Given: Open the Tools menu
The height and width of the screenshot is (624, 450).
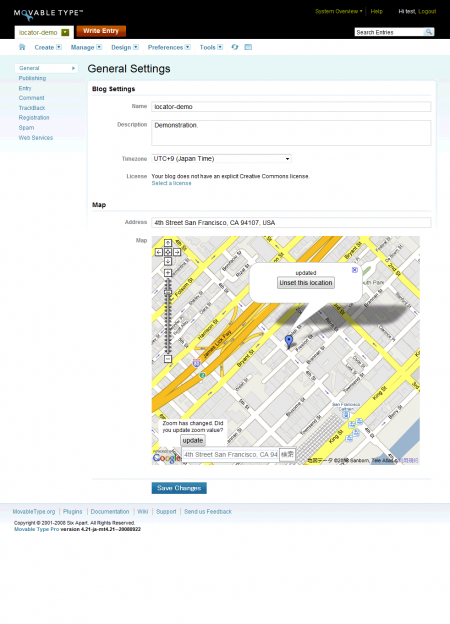Looking at the screenshot, I should point(207,47).
